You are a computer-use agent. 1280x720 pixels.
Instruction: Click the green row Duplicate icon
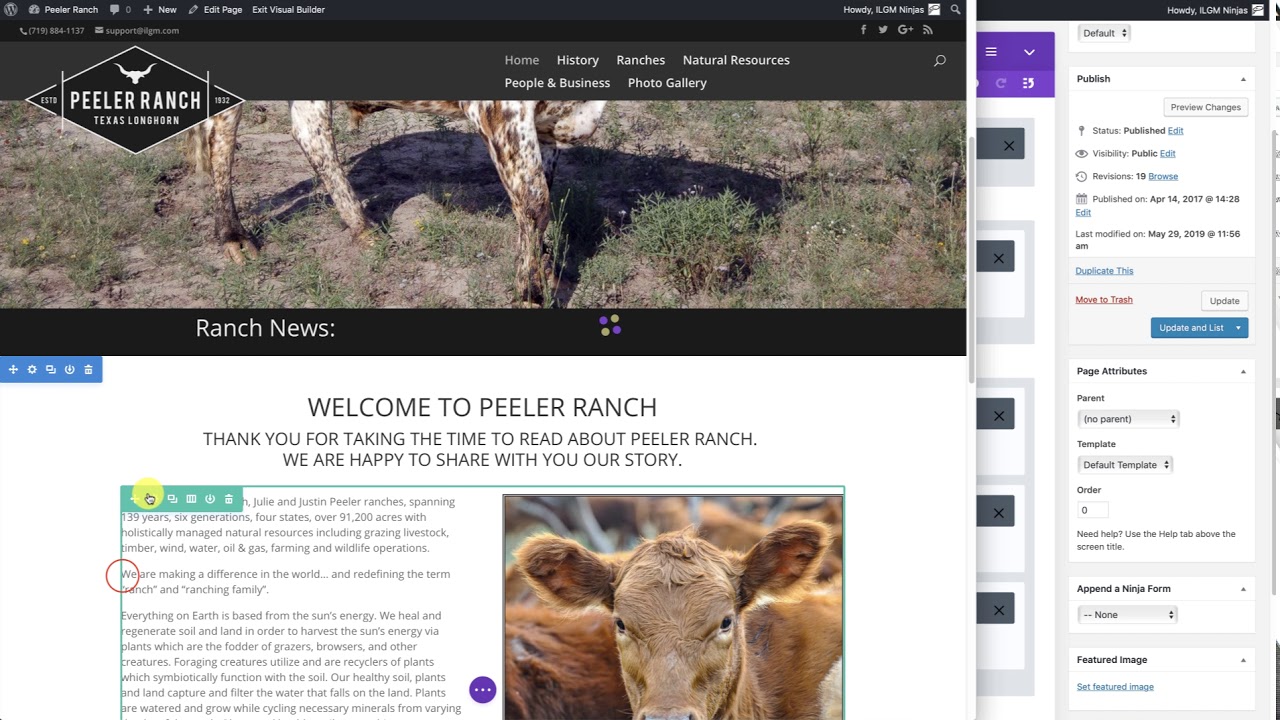click(172, 499)
